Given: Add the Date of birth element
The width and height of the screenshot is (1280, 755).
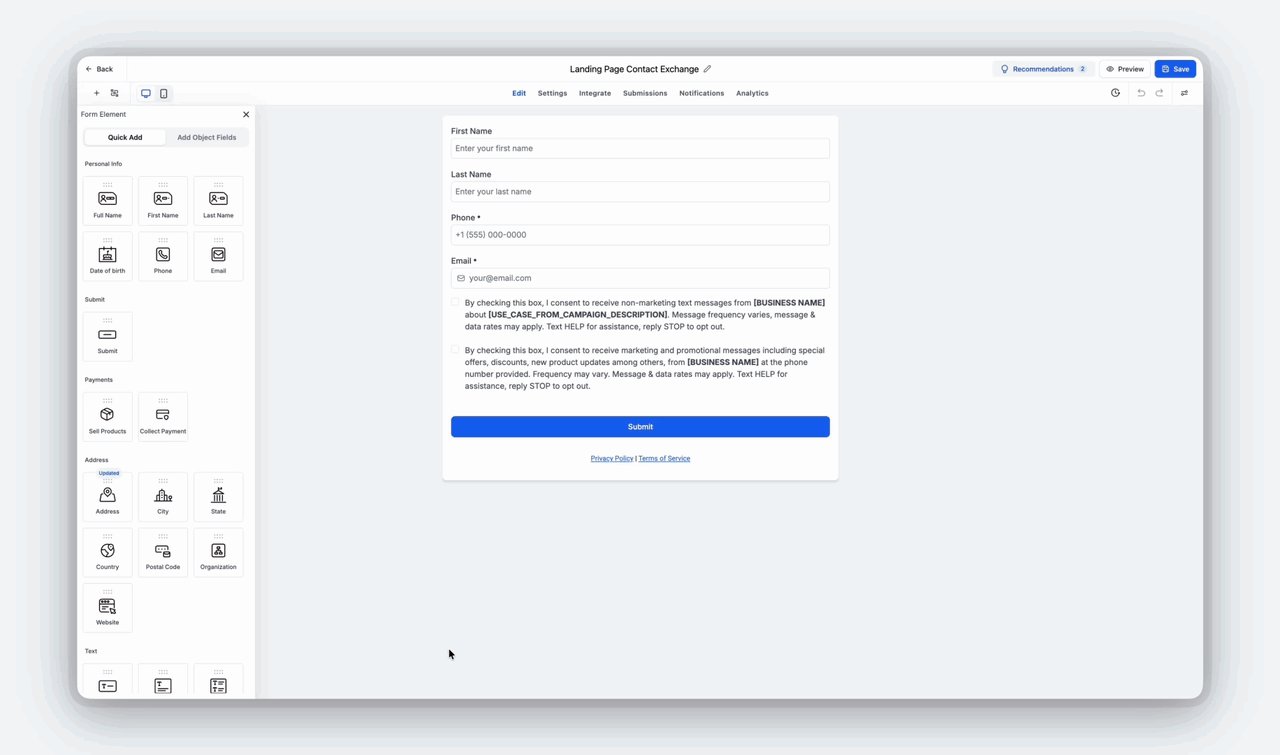Looking at the screenshot, I should click(107, 257).
